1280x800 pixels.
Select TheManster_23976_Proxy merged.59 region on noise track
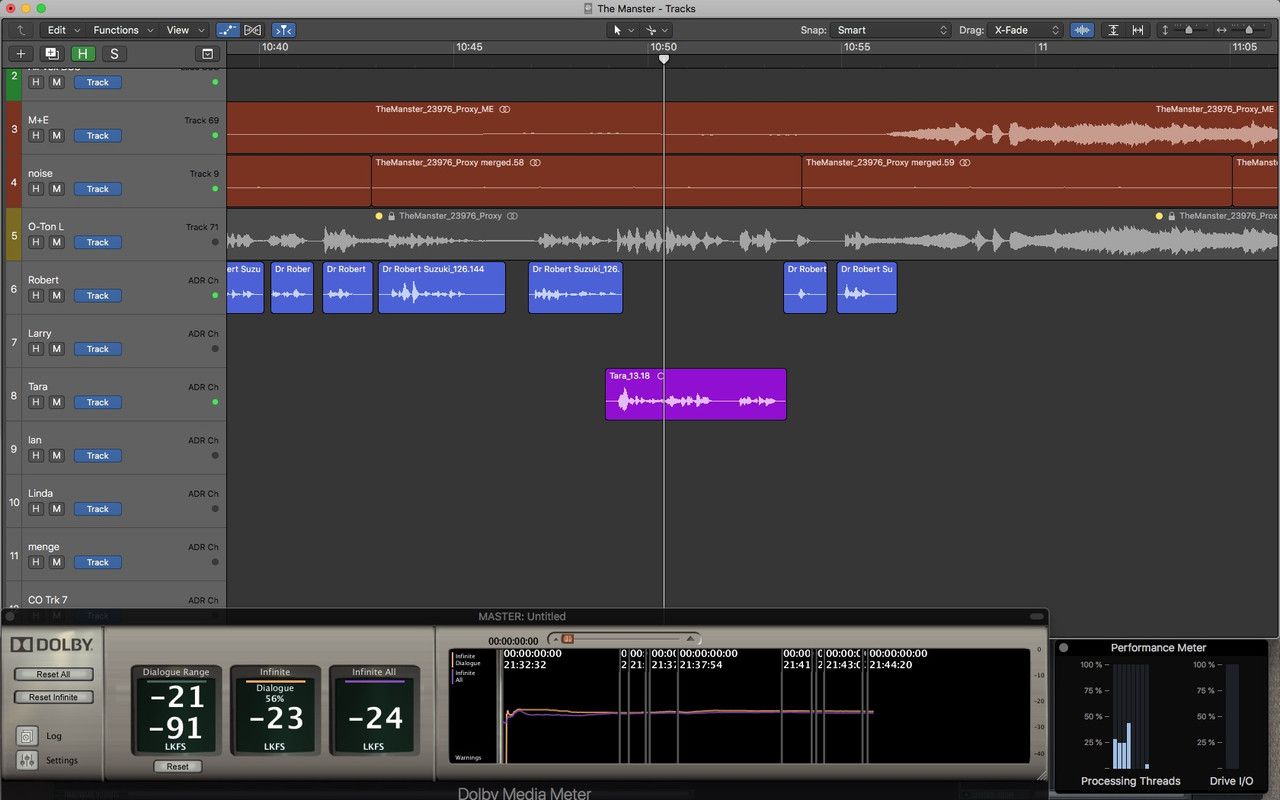[x=1017, y=181]
